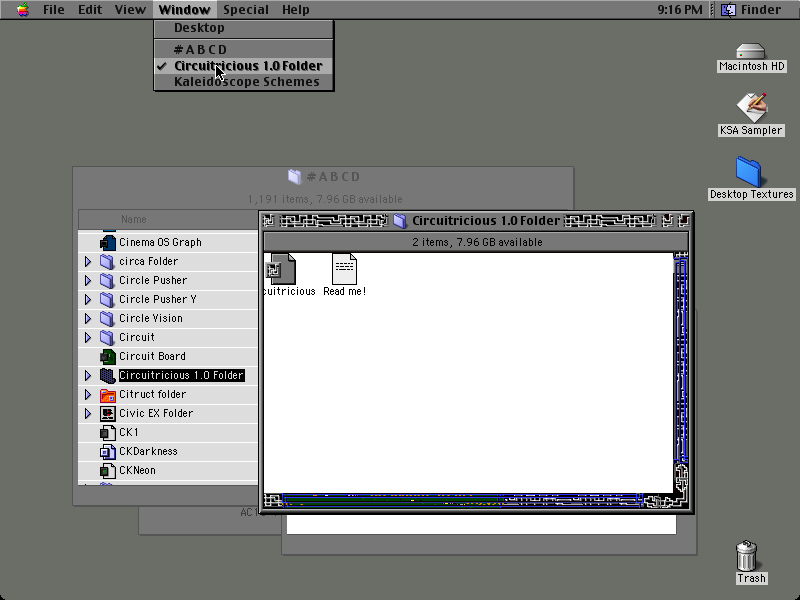This screenshot has height=600, width=800.
Task: Click the Circuitricious window resize corner
Action: pyautogui.click(x=681, y=501)
